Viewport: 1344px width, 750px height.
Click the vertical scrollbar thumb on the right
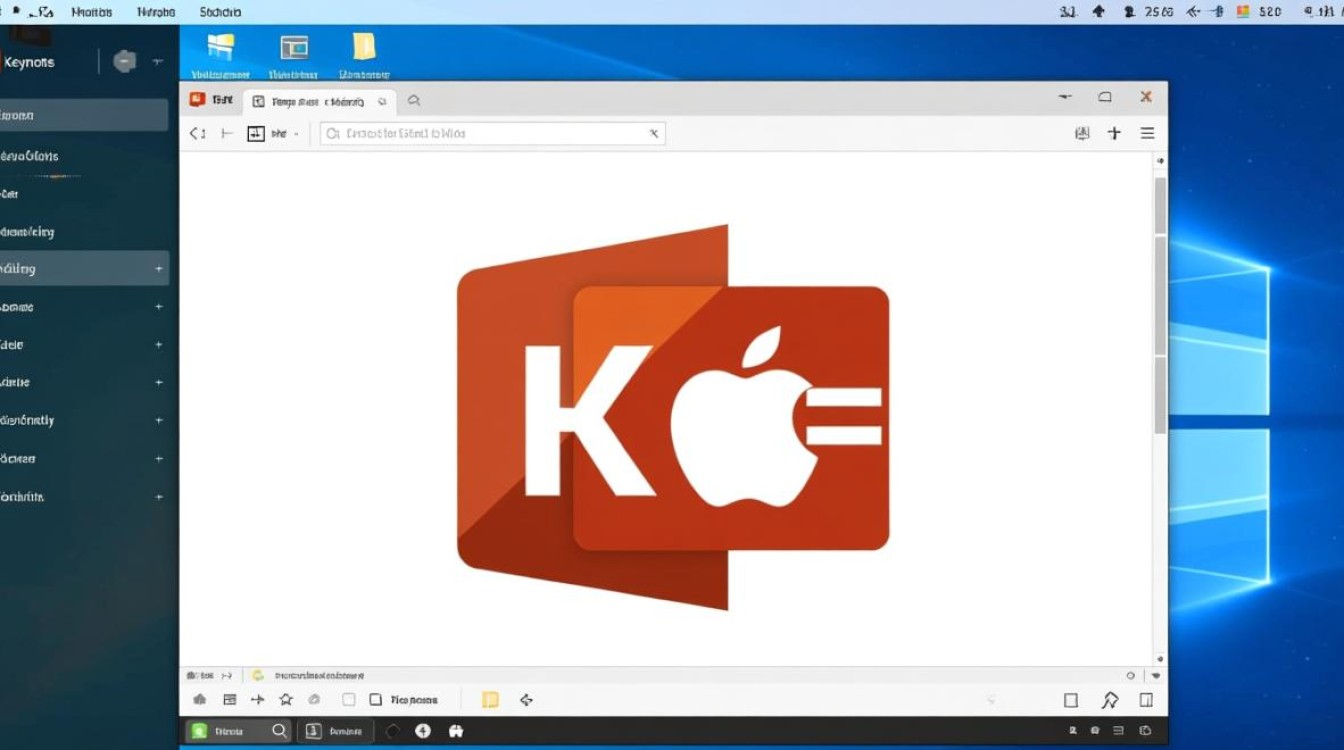[1160, 300]
